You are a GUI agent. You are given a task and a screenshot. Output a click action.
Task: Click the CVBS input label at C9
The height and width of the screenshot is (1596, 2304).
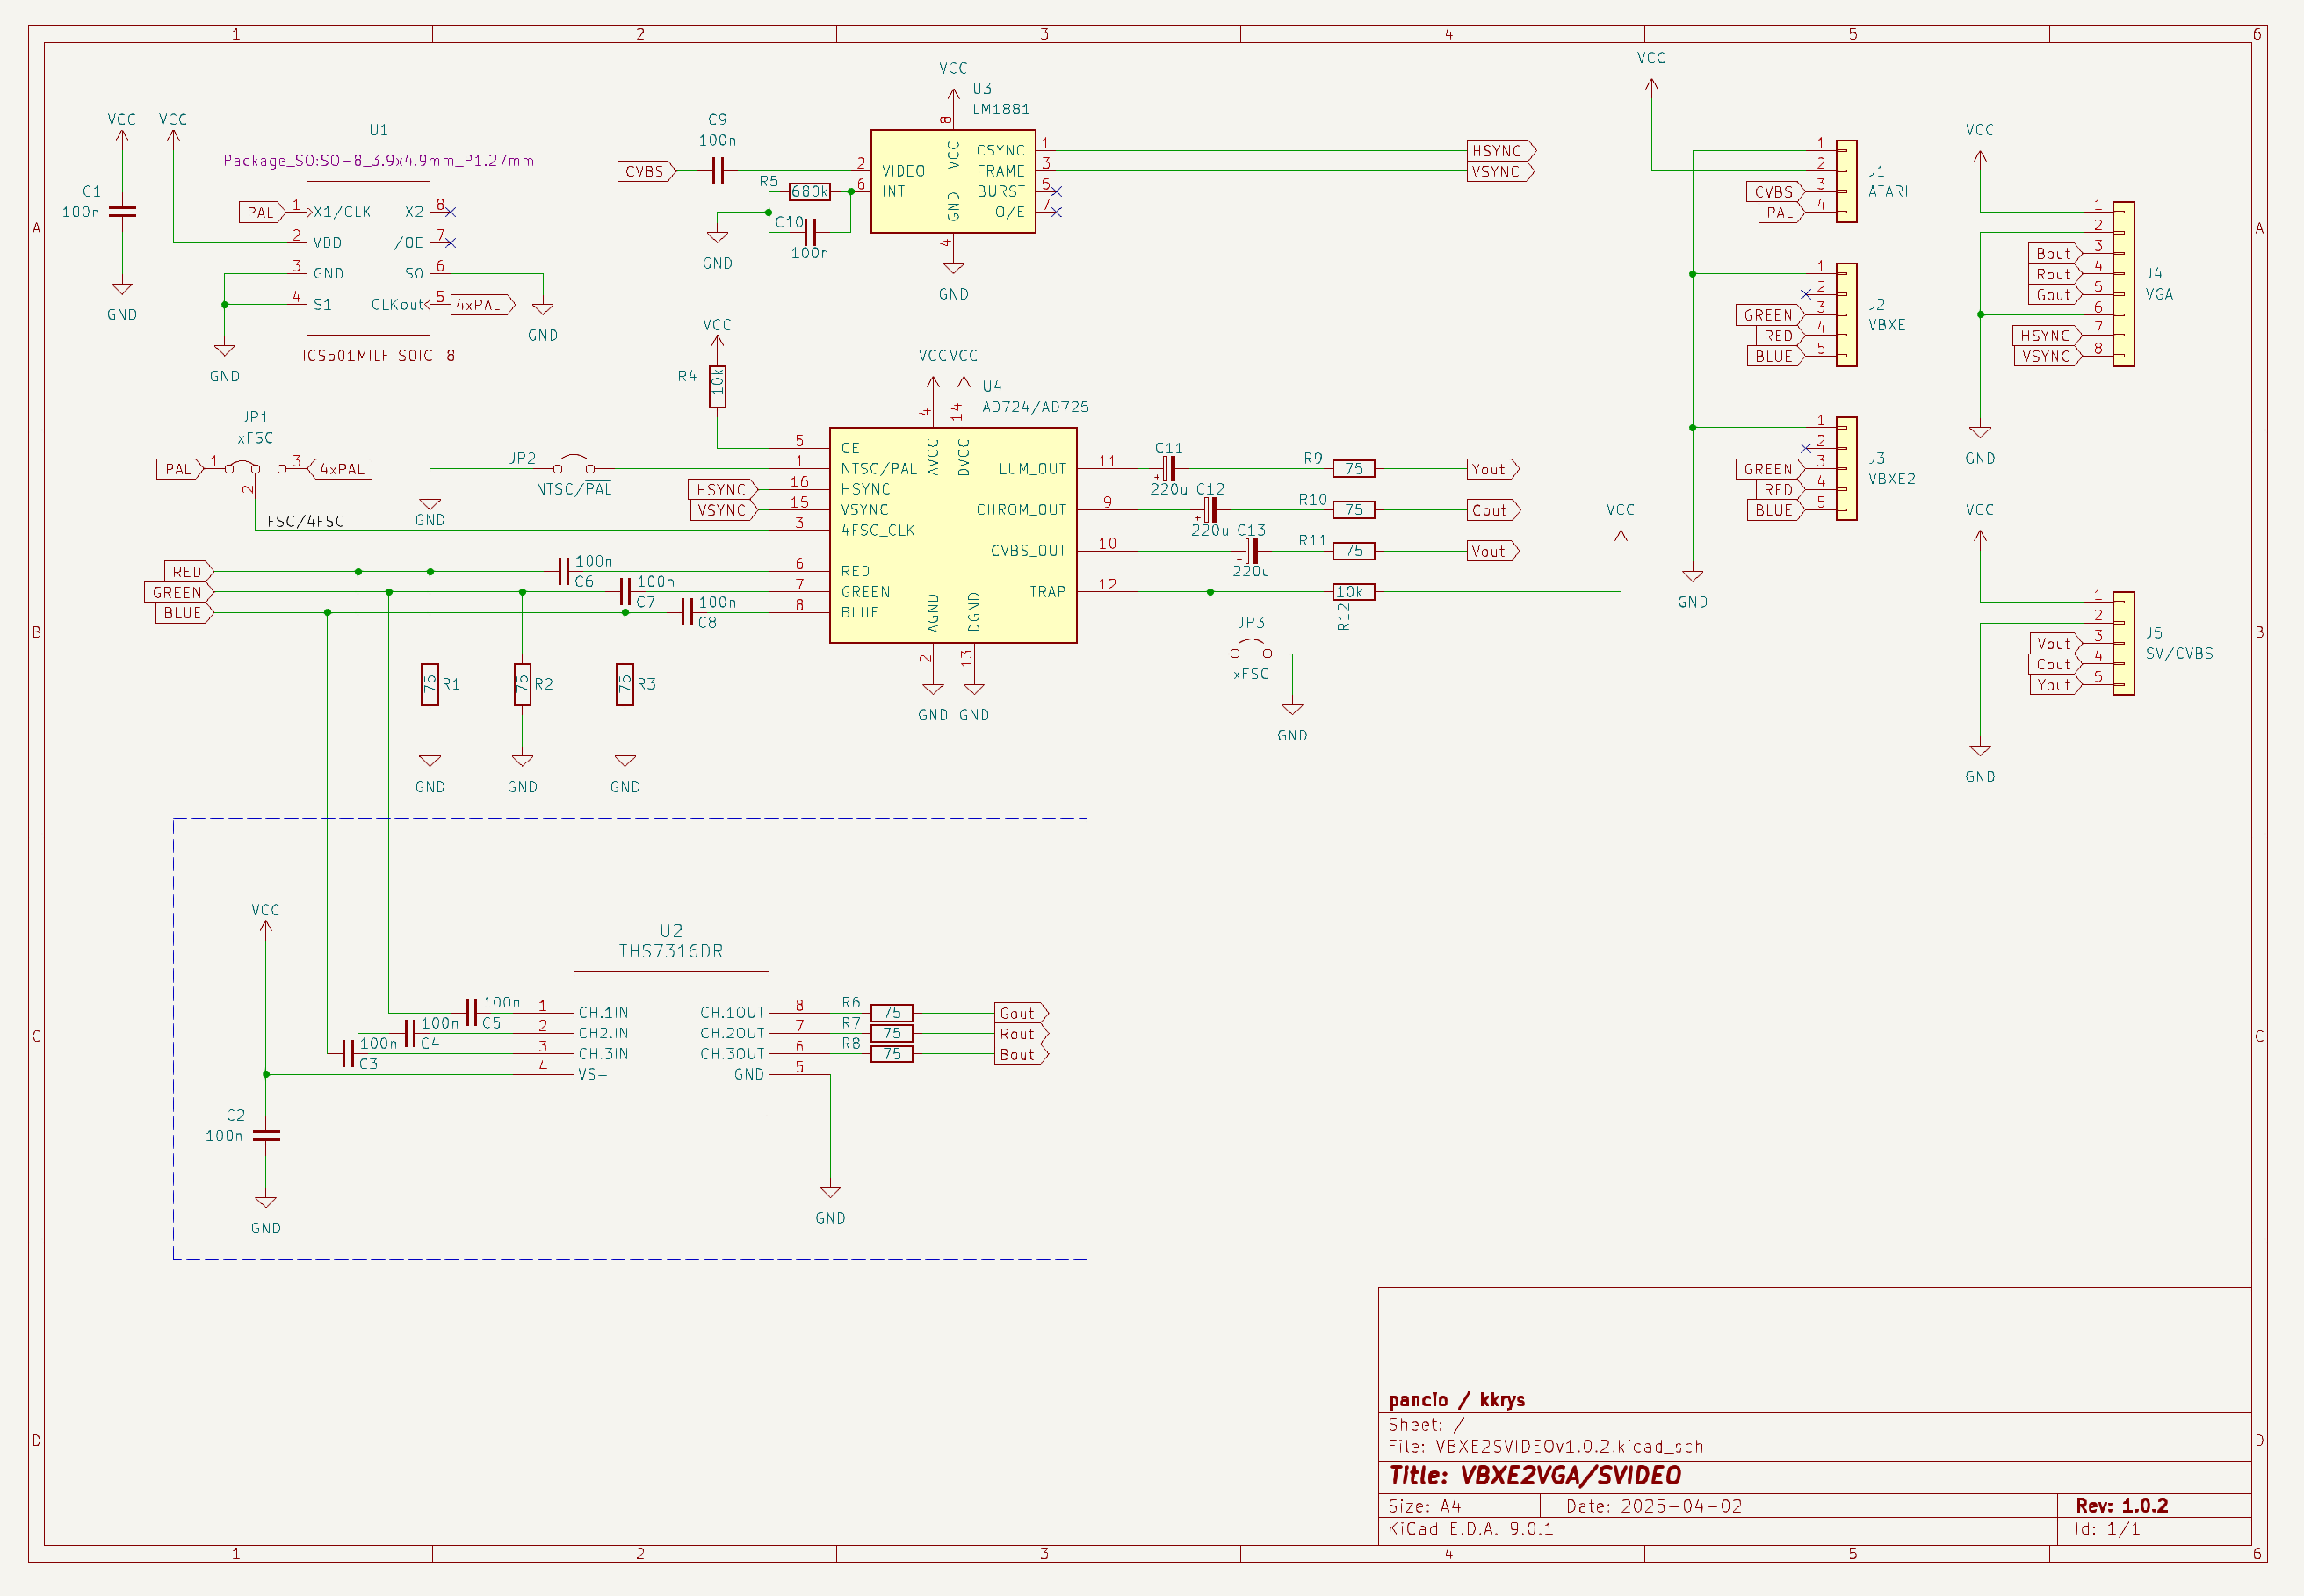point(645,172)
